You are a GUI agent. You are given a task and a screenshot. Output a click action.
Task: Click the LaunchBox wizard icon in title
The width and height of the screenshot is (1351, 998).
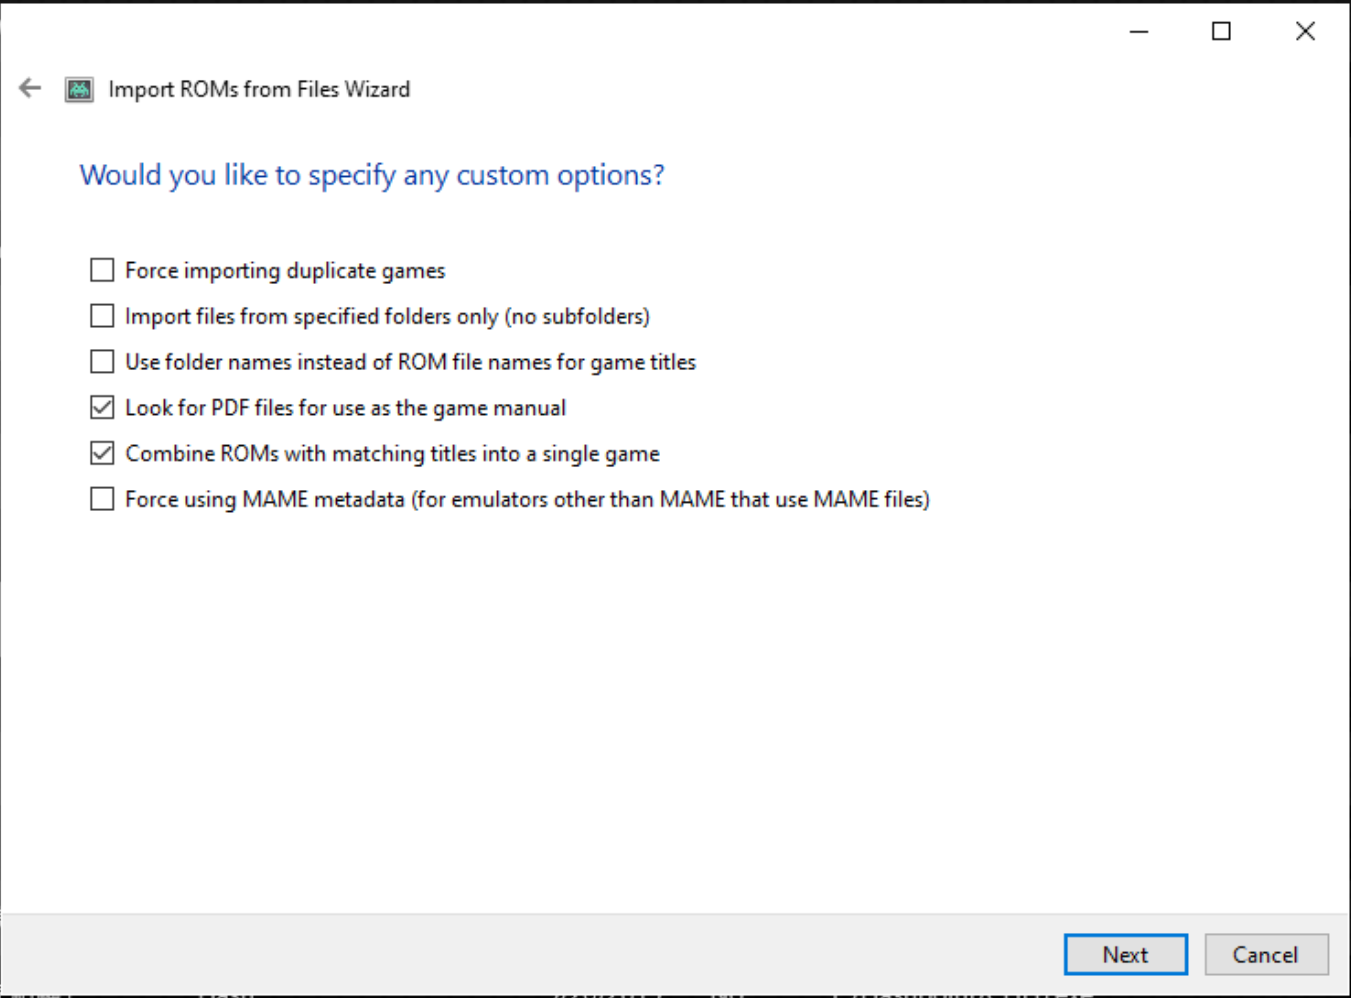click(80, 89)
